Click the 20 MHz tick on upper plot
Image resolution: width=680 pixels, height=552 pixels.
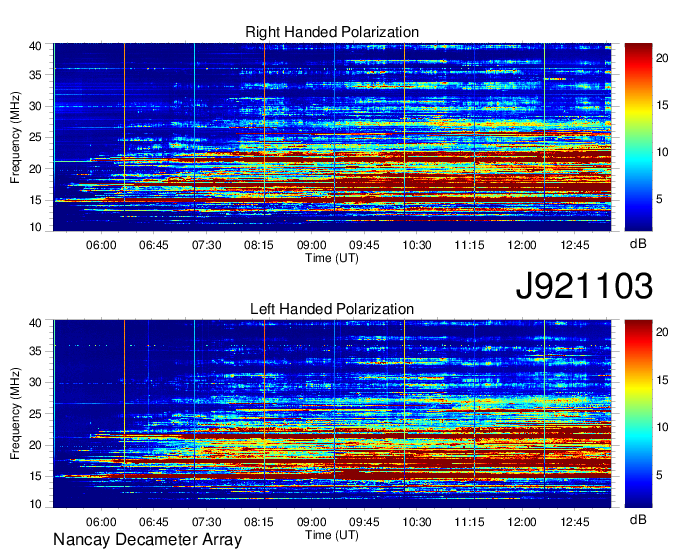(x=35, y=169)
